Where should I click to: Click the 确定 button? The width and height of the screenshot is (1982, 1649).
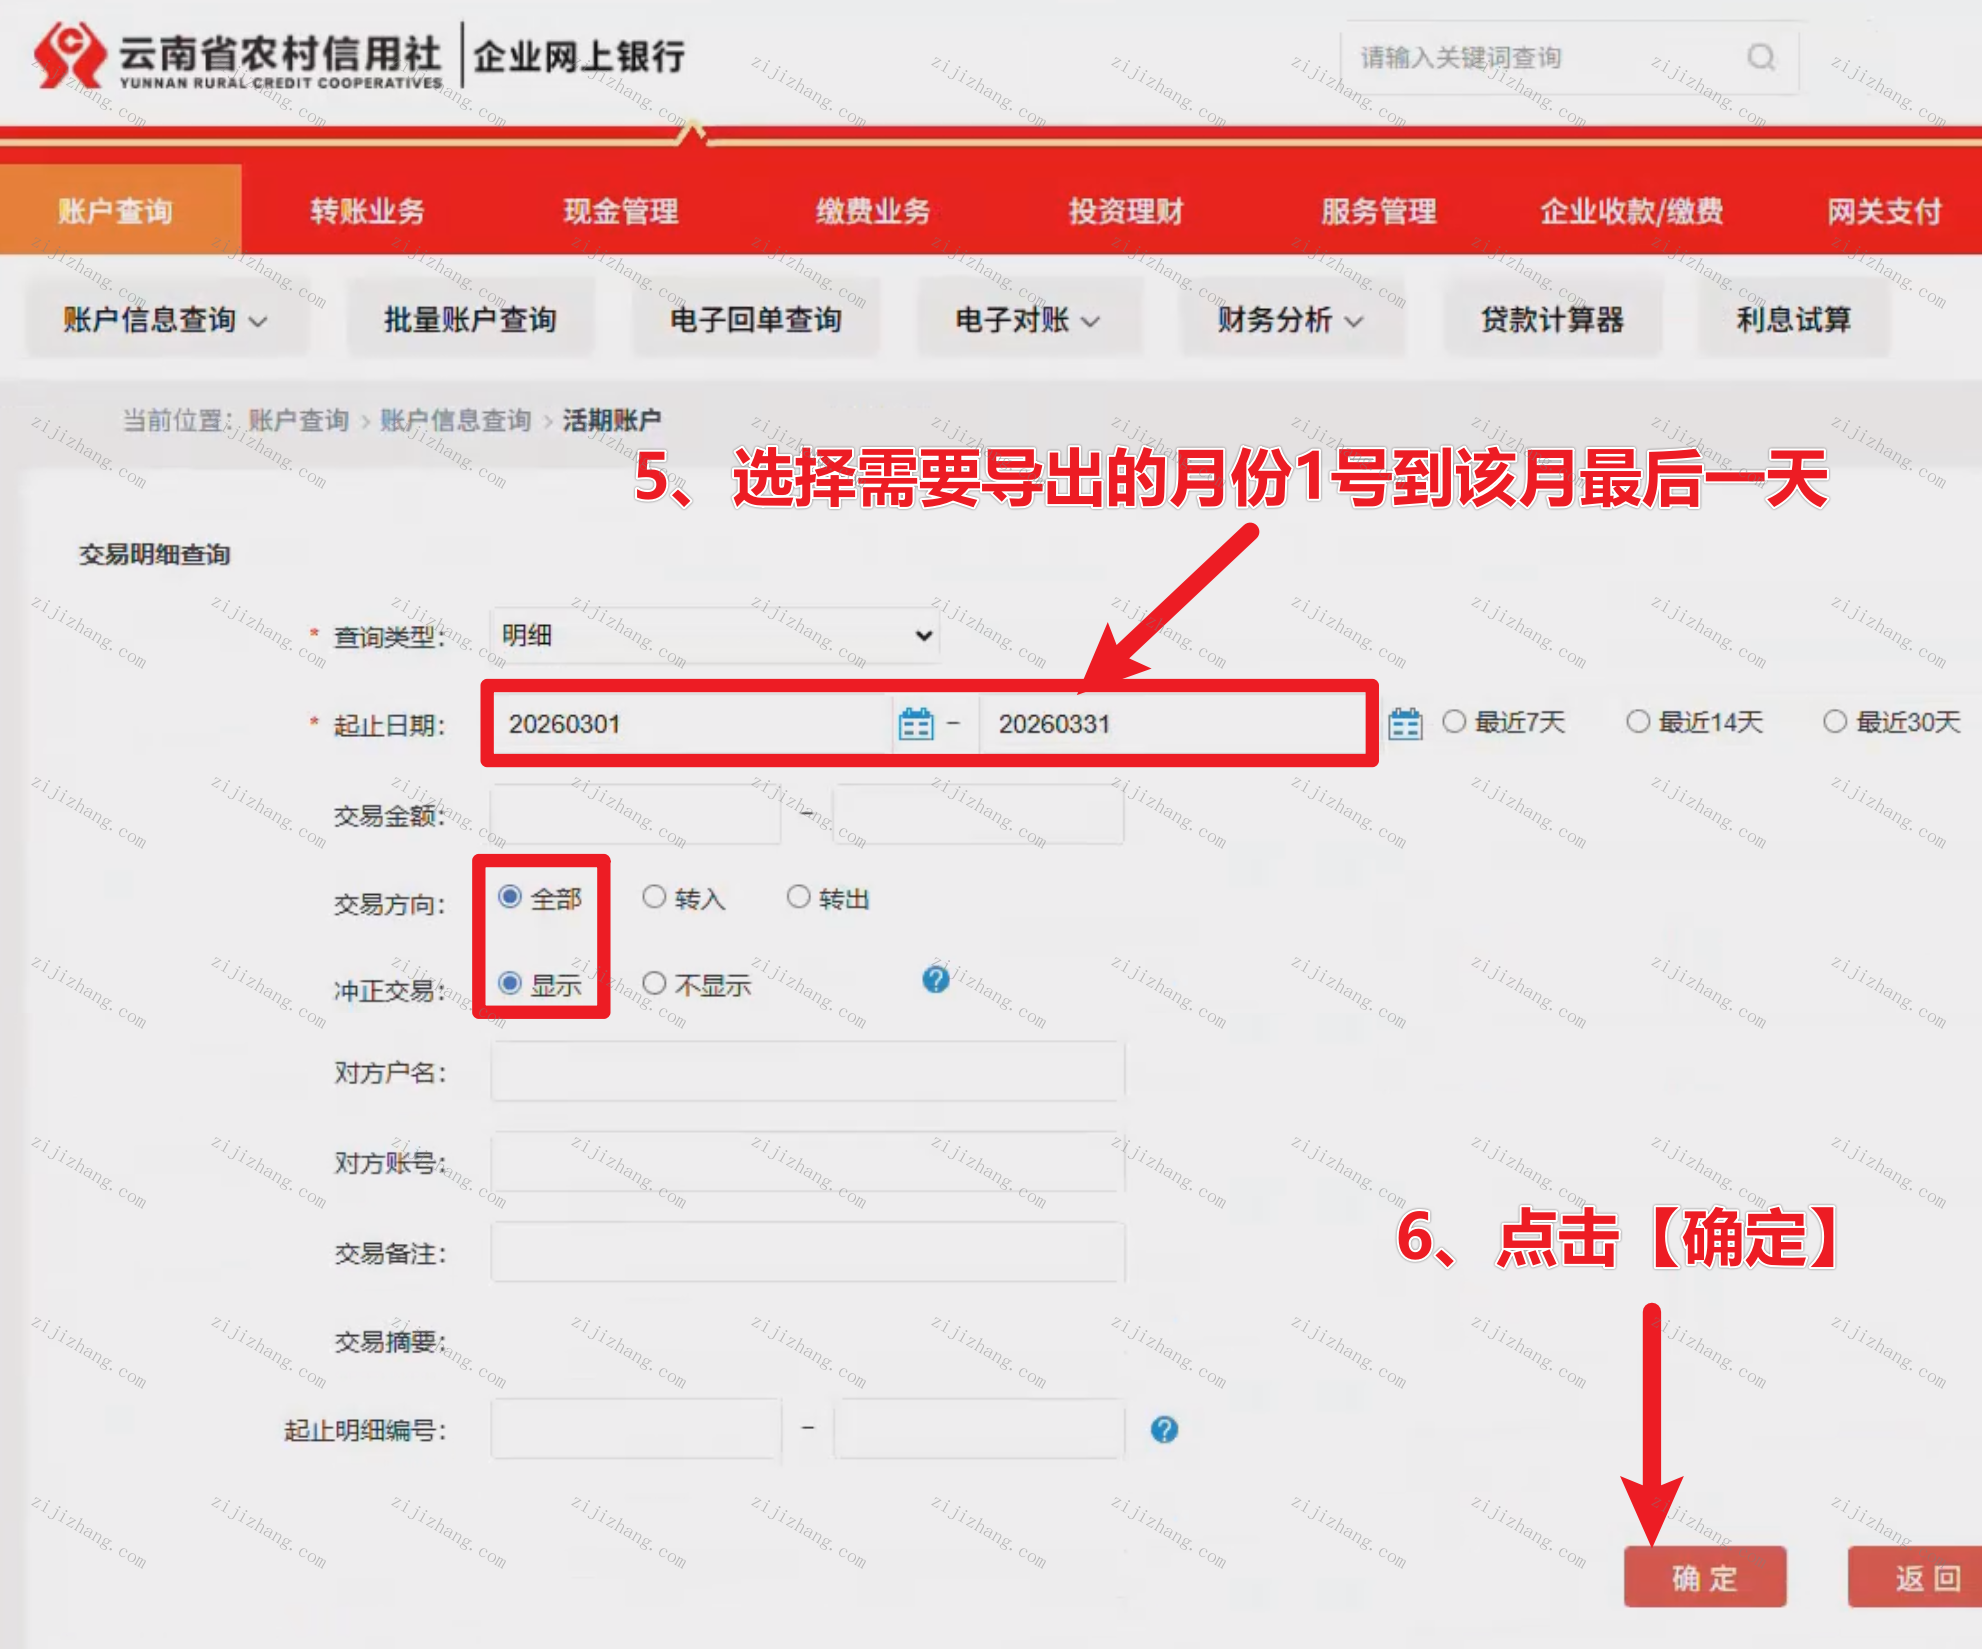point(1704,1577)
